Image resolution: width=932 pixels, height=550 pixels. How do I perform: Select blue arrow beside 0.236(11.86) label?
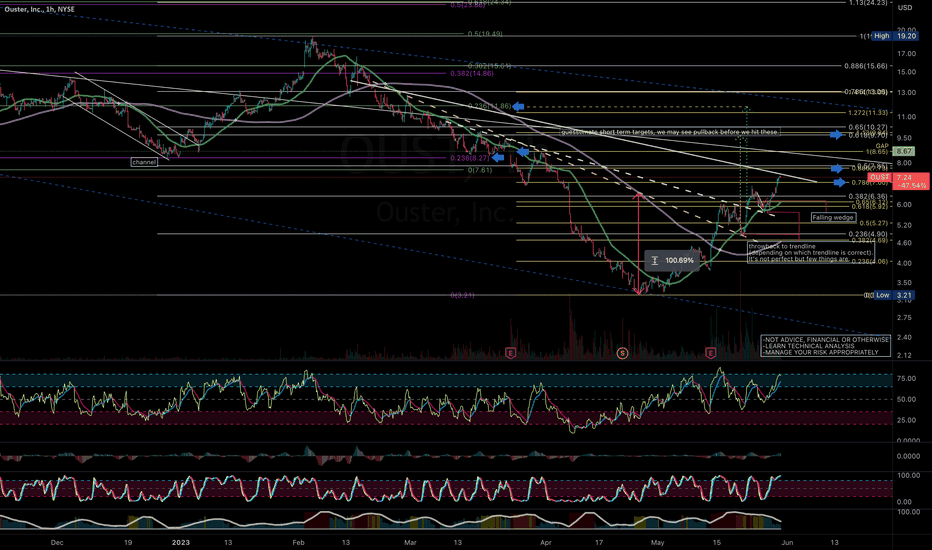[x=518, y=106]
